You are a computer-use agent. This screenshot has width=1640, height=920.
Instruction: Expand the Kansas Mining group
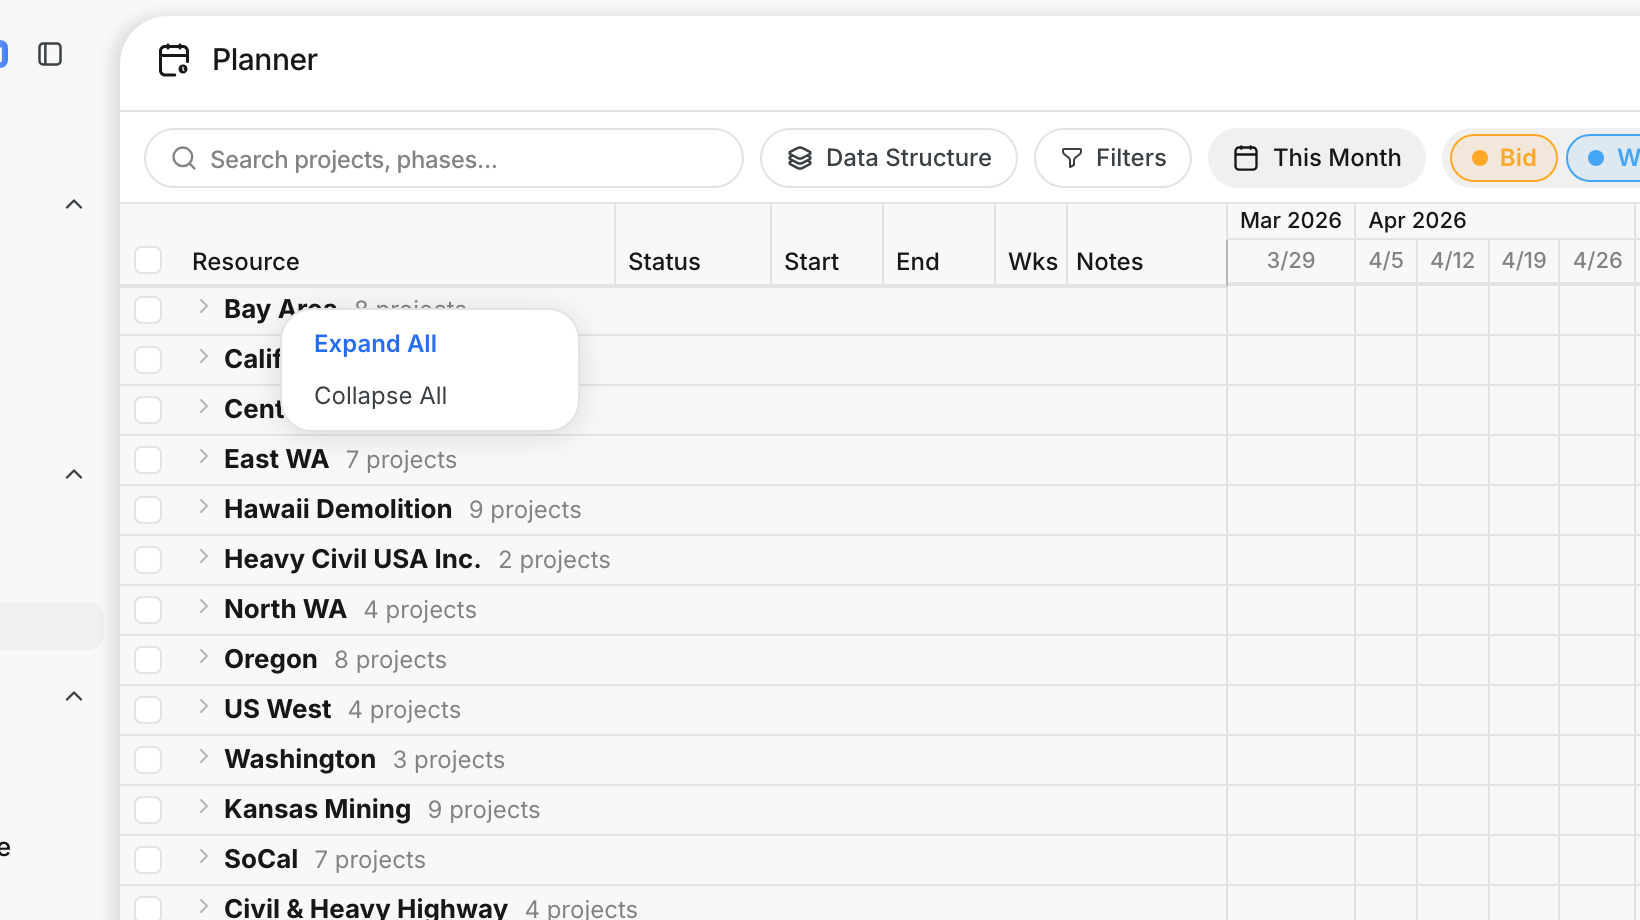(203, 807)
